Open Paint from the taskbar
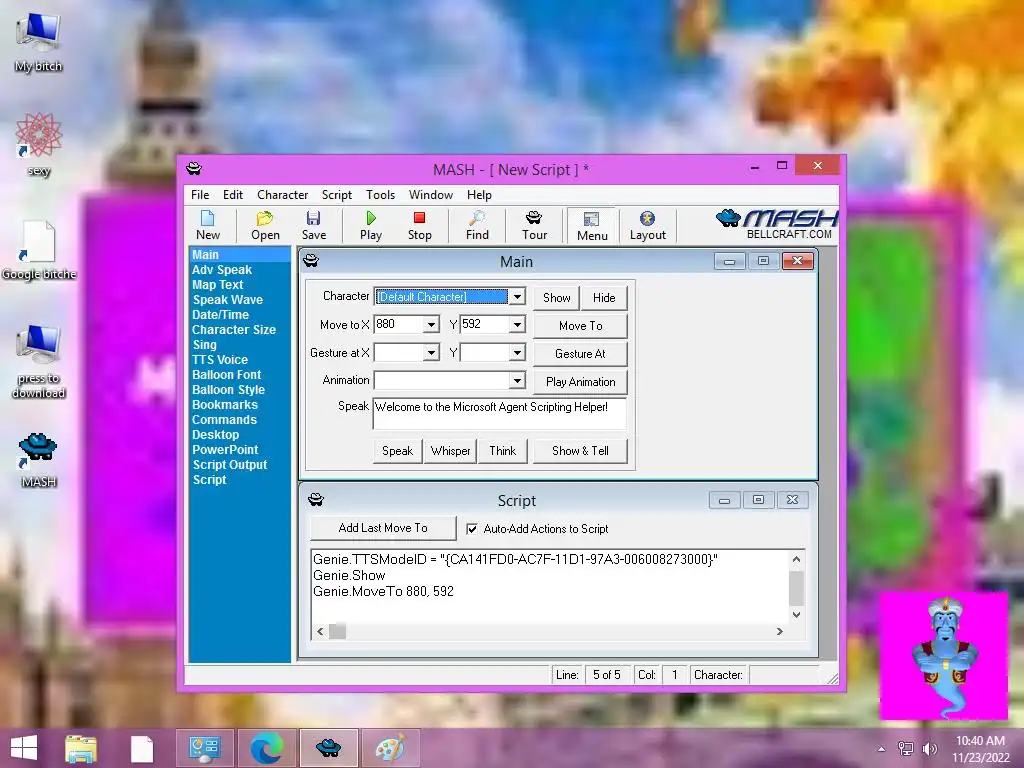The height and width of the screenshot is (768, 1024). coord(391,748)
